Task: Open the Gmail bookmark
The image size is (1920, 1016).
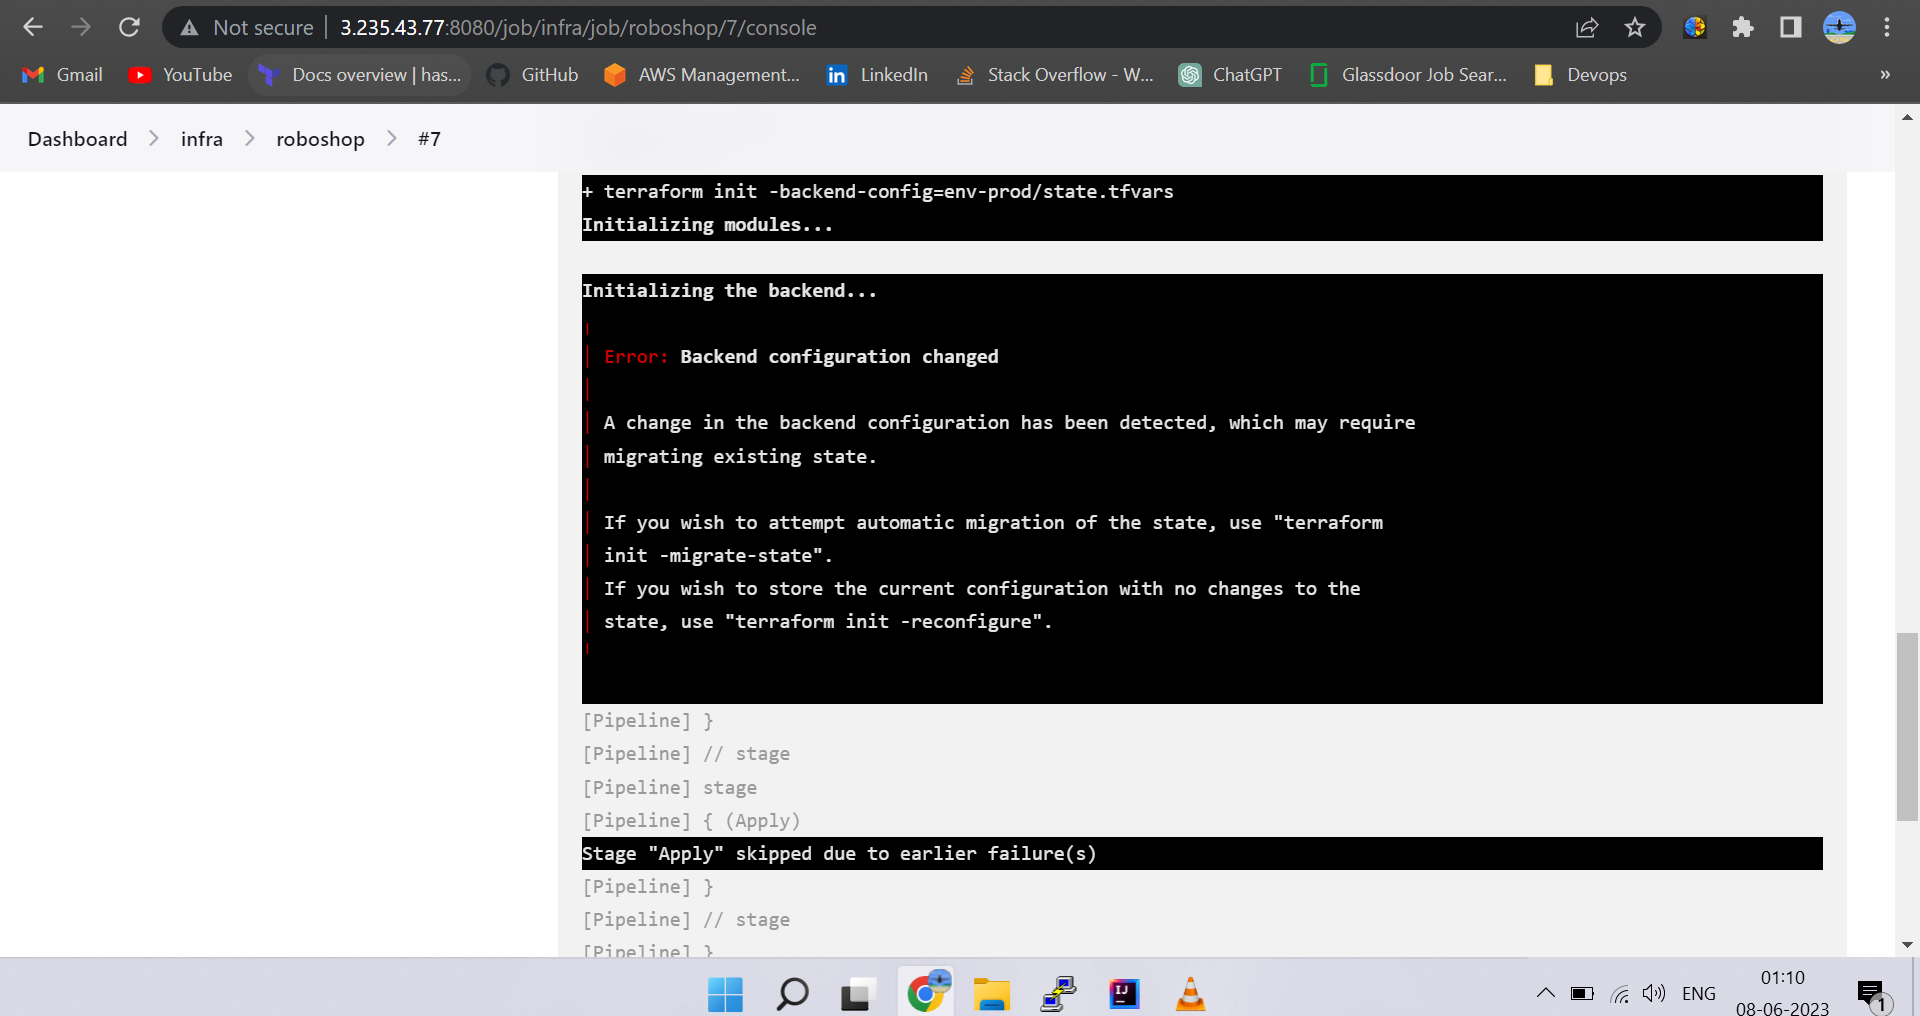Action: coord(63,75)
